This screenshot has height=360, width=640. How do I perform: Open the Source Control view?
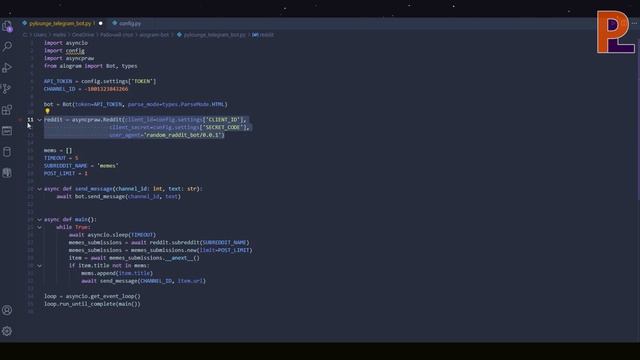[7, 89]
